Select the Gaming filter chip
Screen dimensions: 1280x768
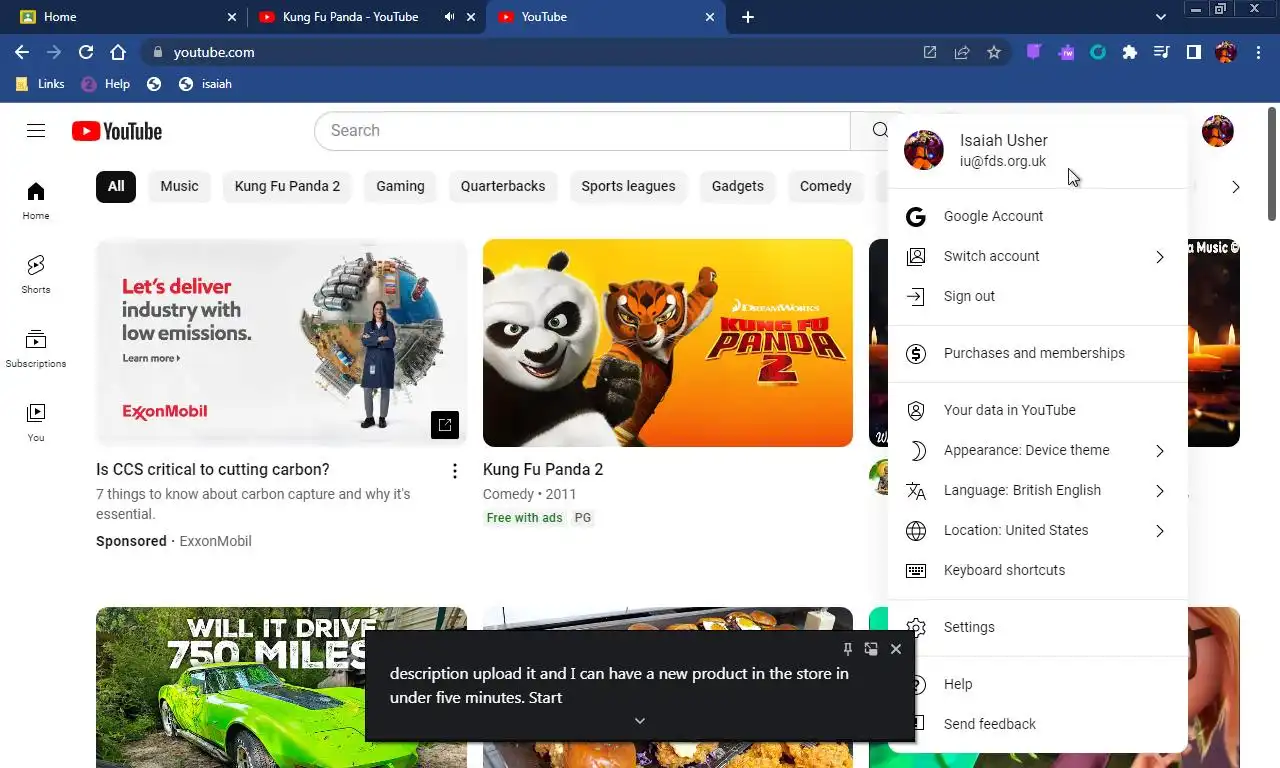coord(400,186)
